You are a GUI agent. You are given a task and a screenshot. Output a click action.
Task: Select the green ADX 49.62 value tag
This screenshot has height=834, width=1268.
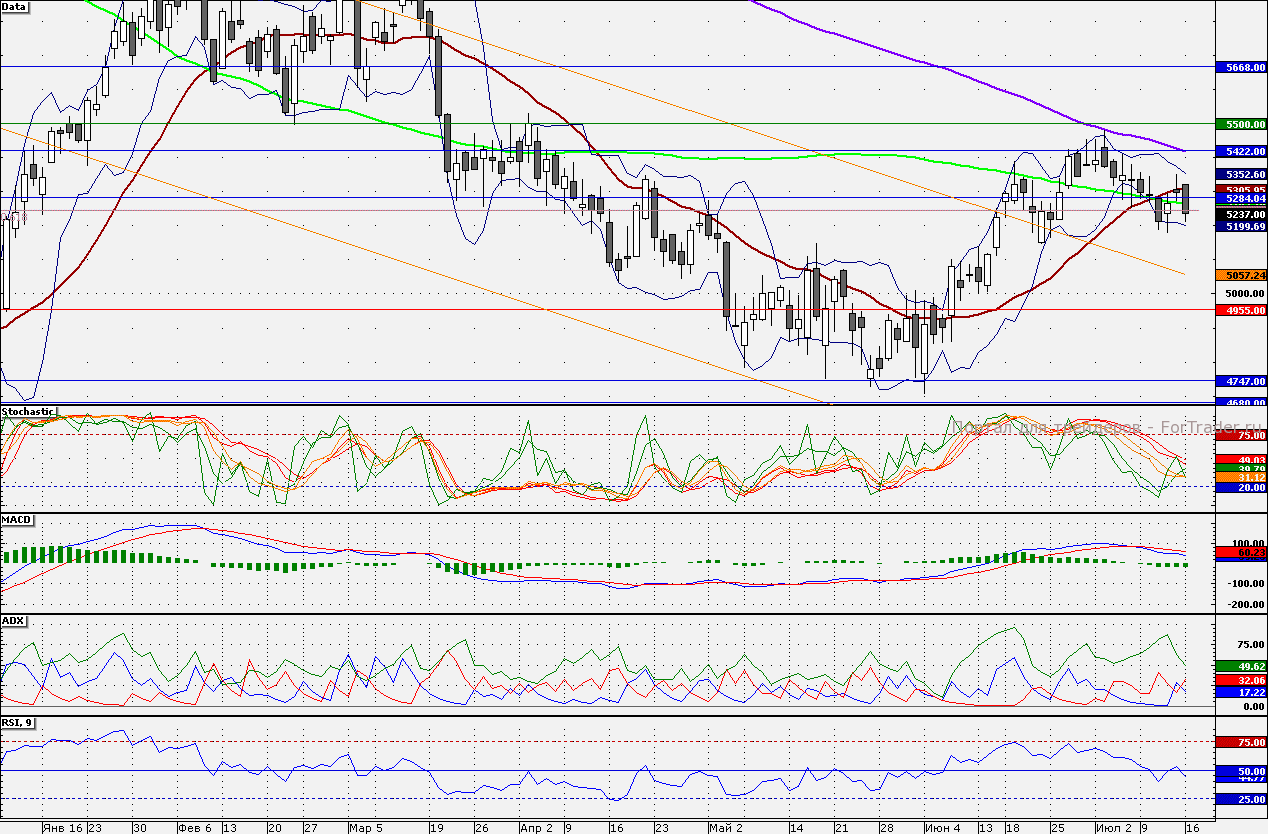click(1240, 665)
